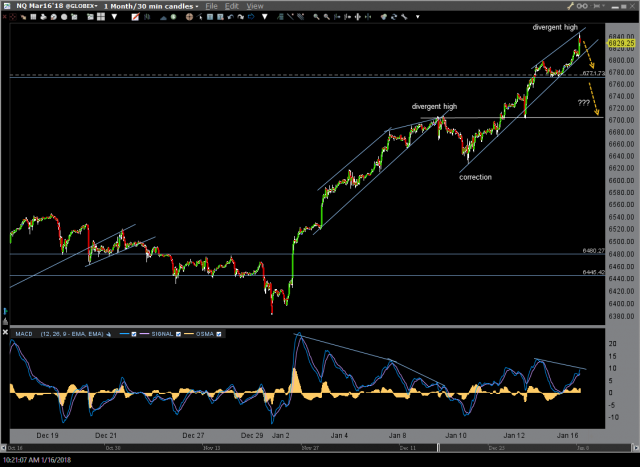Click the Dec 27 date label

click(193, 436)
